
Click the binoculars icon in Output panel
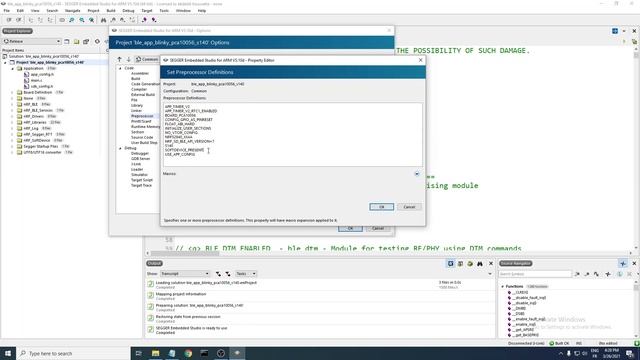pos(480,264)
